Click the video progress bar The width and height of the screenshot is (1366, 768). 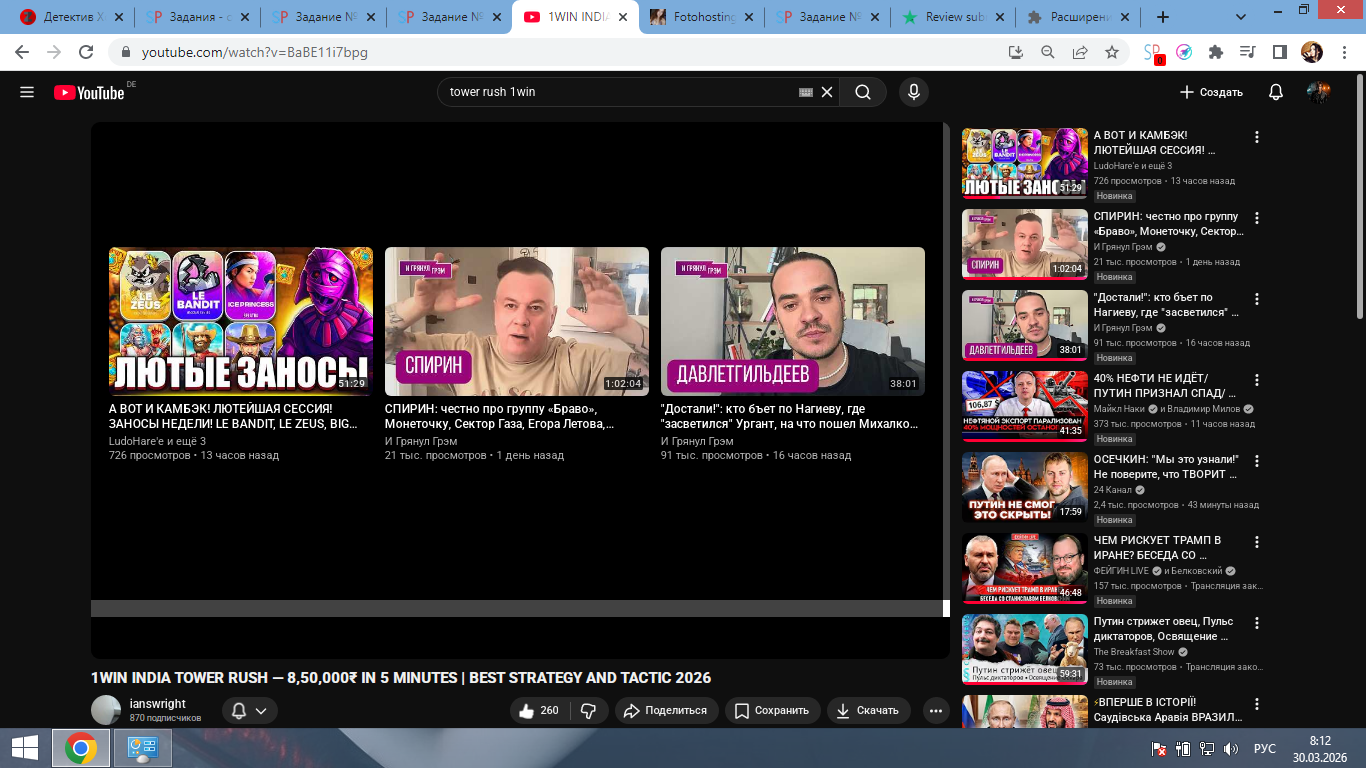pyautogui.click(x=516, y=608)
